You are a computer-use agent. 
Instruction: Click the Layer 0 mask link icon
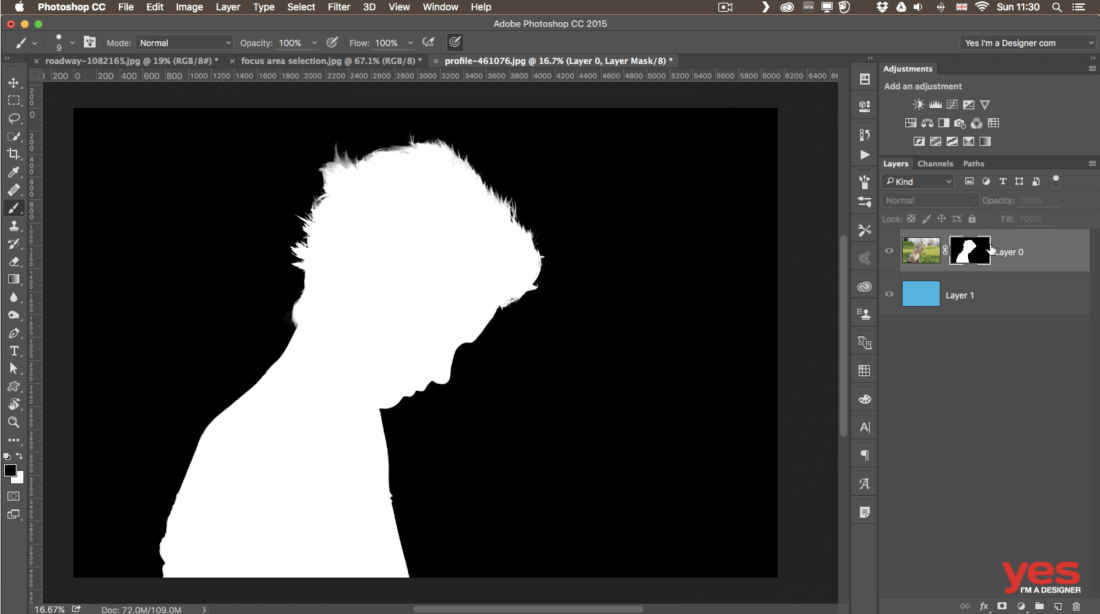pos(945,252)
